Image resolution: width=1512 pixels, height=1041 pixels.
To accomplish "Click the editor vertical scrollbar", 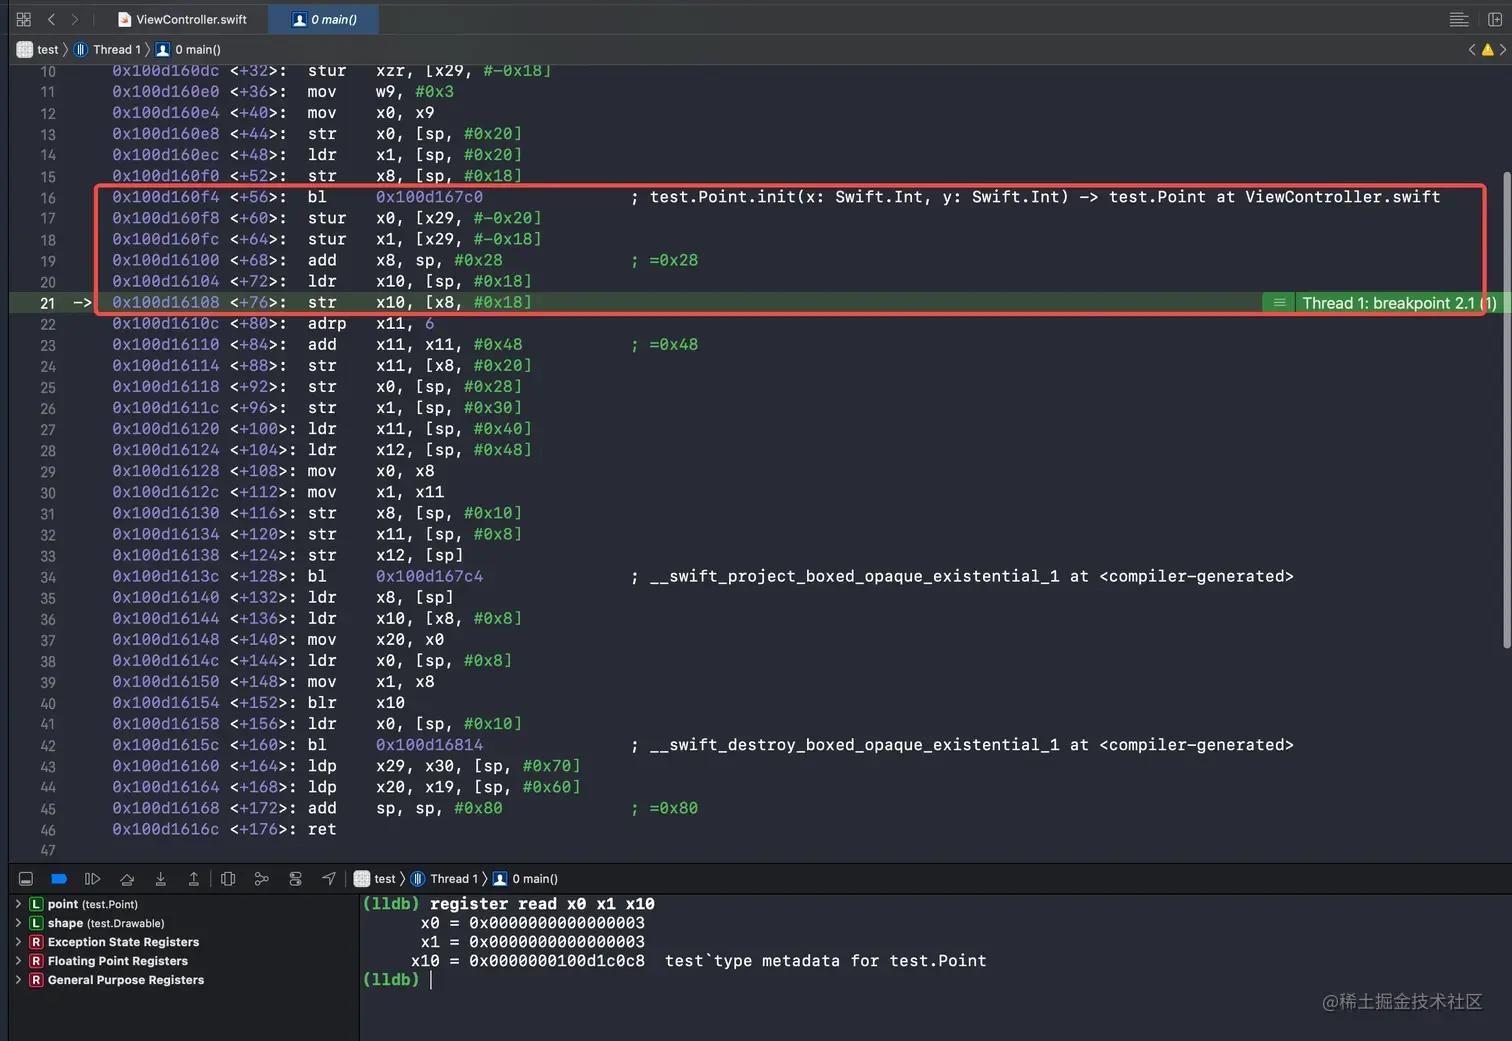I will [x=1506, y=410].
